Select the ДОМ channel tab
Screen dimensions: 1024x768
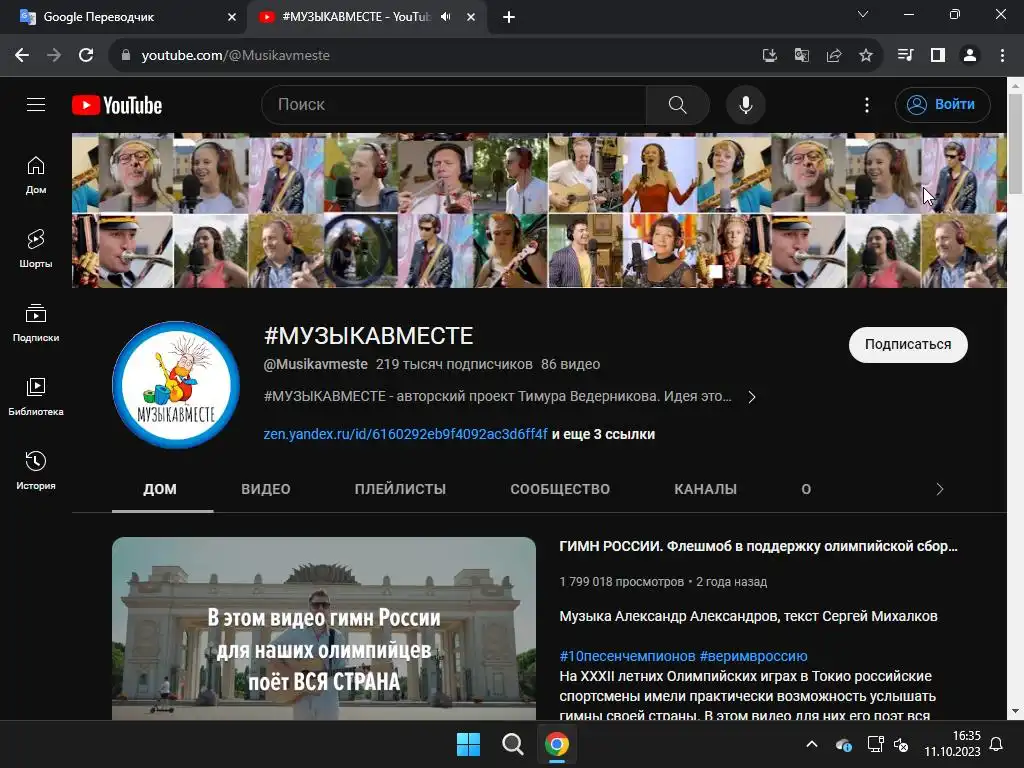click(160, 489)
